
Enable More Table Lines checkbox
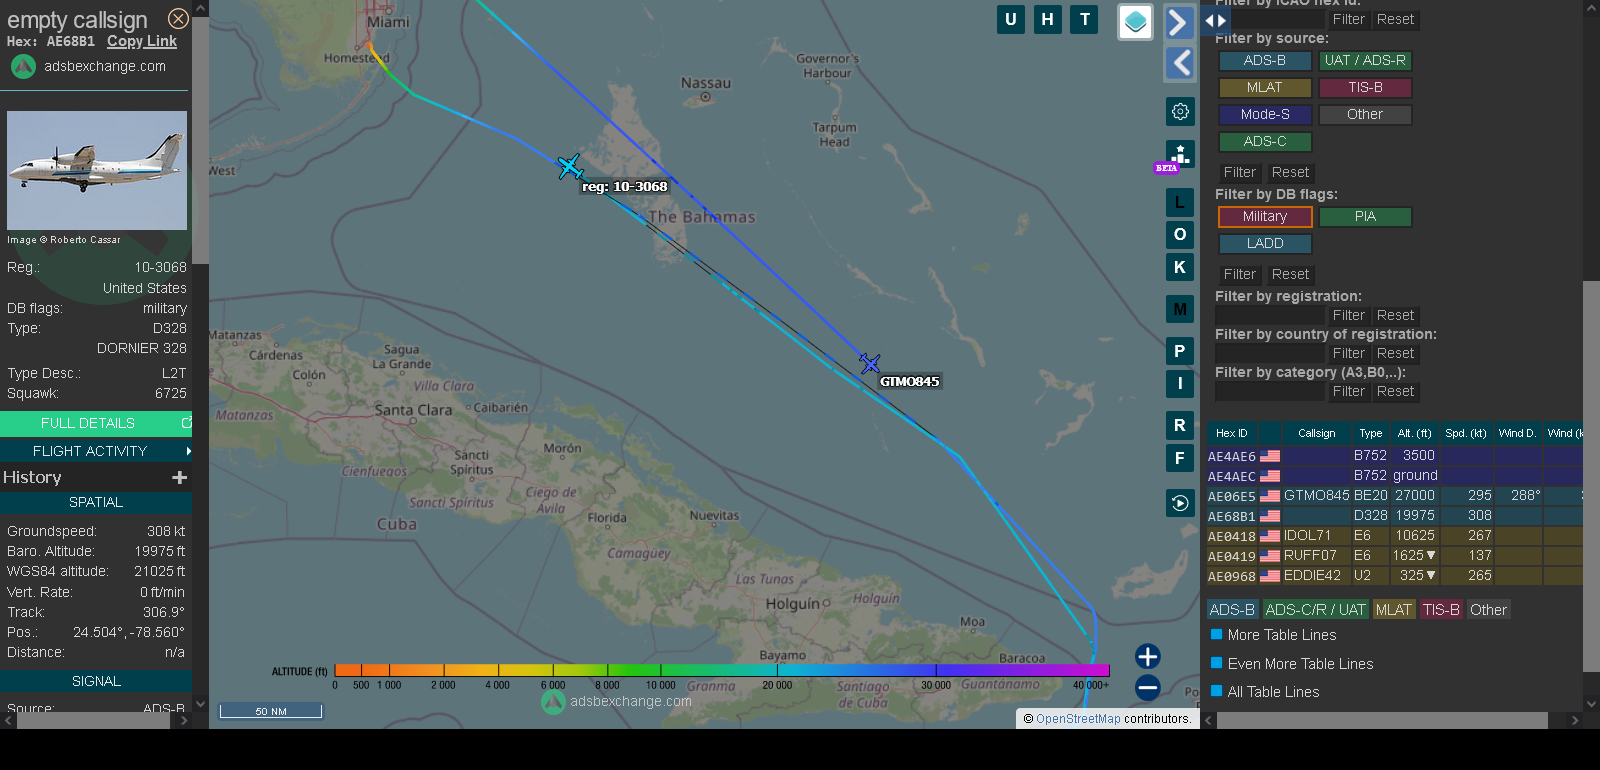(1217, 634)
